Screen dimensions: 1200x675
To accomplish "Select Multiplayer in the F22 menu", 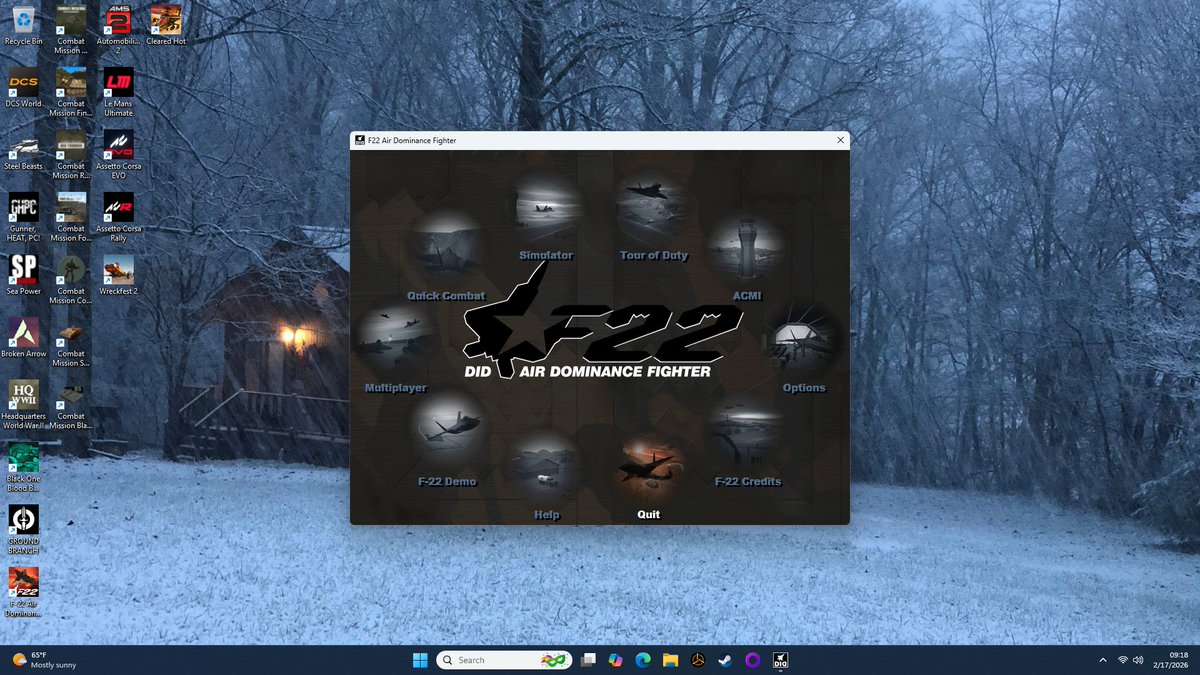I will click(396, 348).
